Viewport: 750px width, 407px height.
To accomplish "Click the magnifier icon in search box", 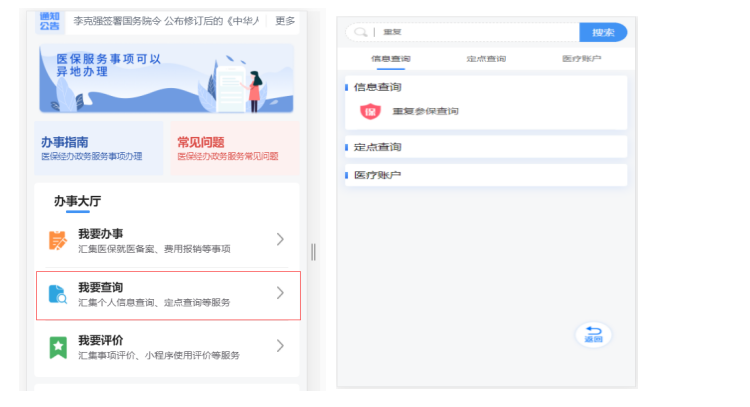I will [360, 33].
